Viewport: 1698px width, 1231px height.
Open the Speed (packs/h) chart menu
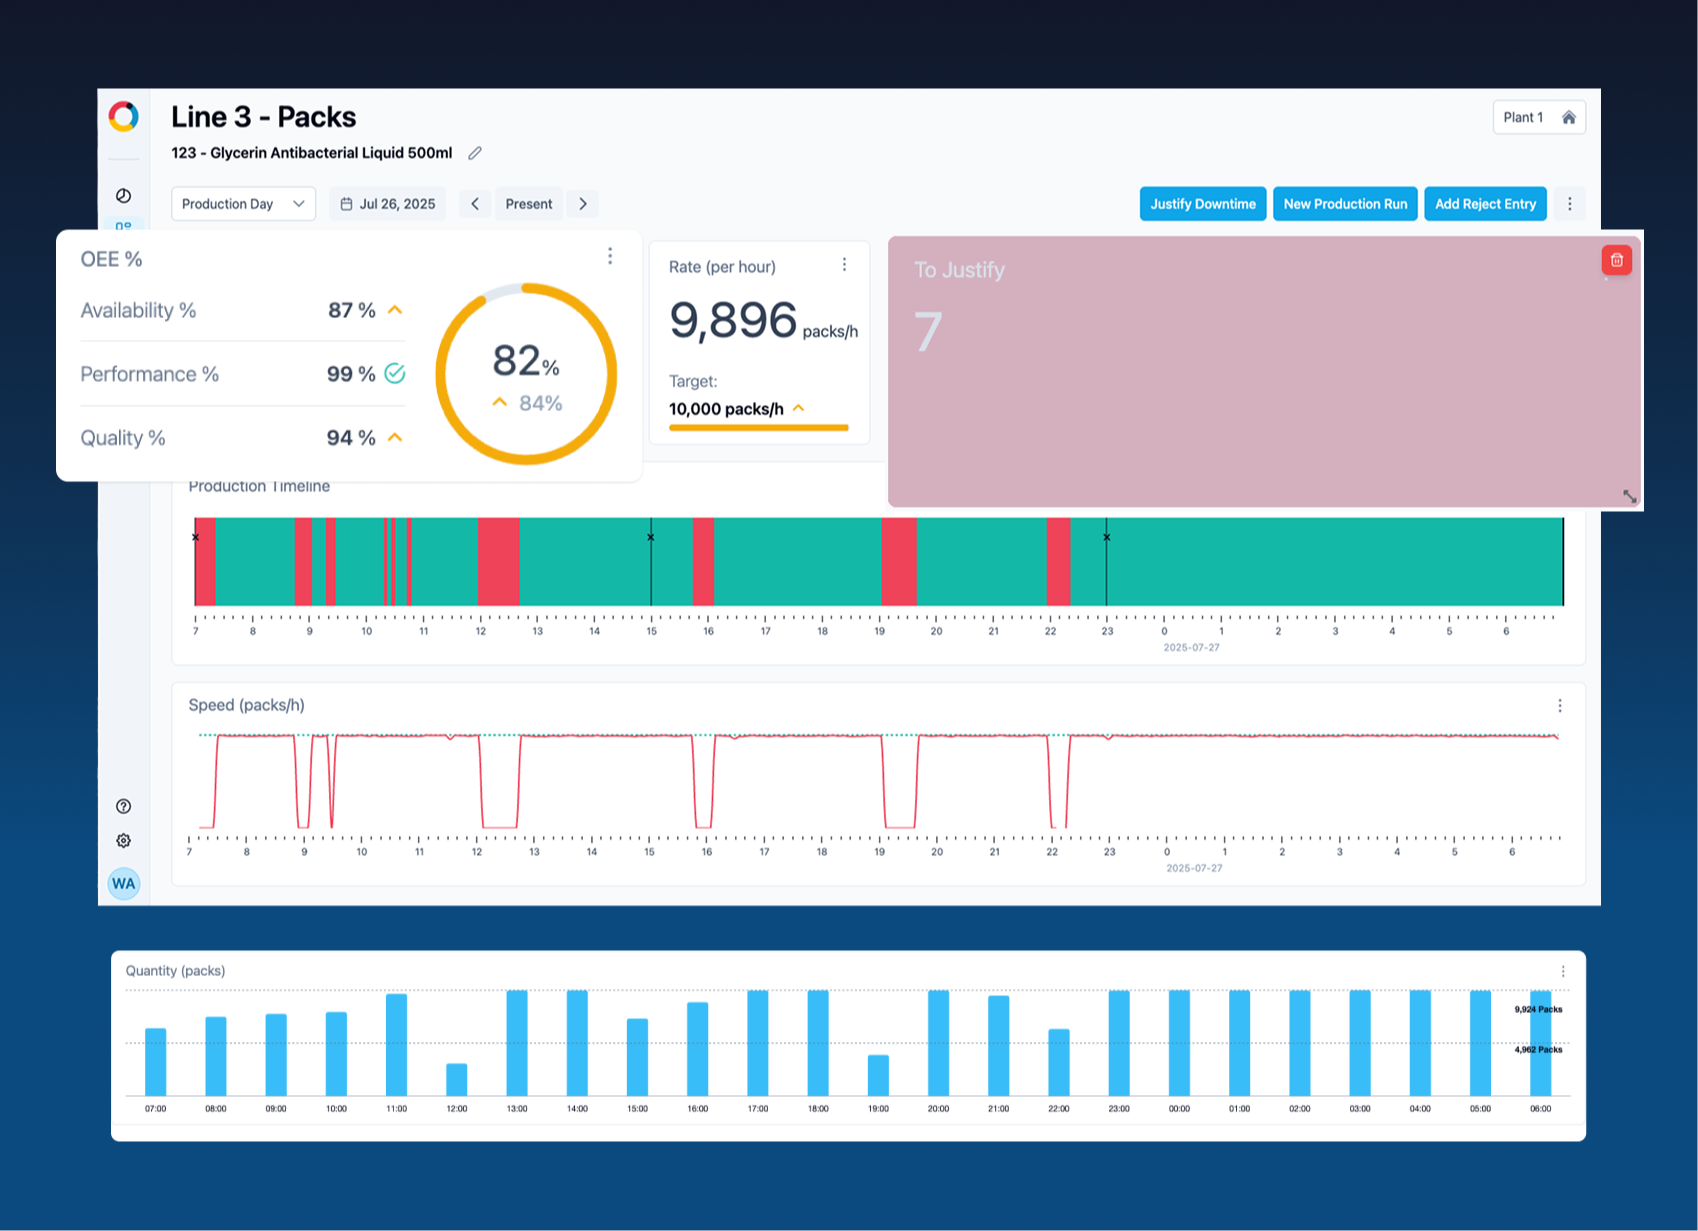pyautogui.click(x=1560, y=706)
